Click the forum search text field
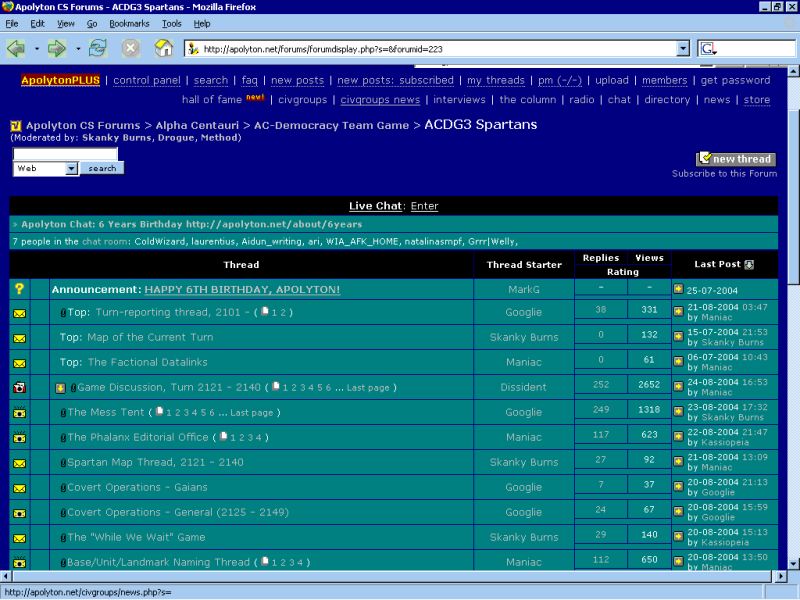Viewport: 800px width, 600px height. click(65, 154)
